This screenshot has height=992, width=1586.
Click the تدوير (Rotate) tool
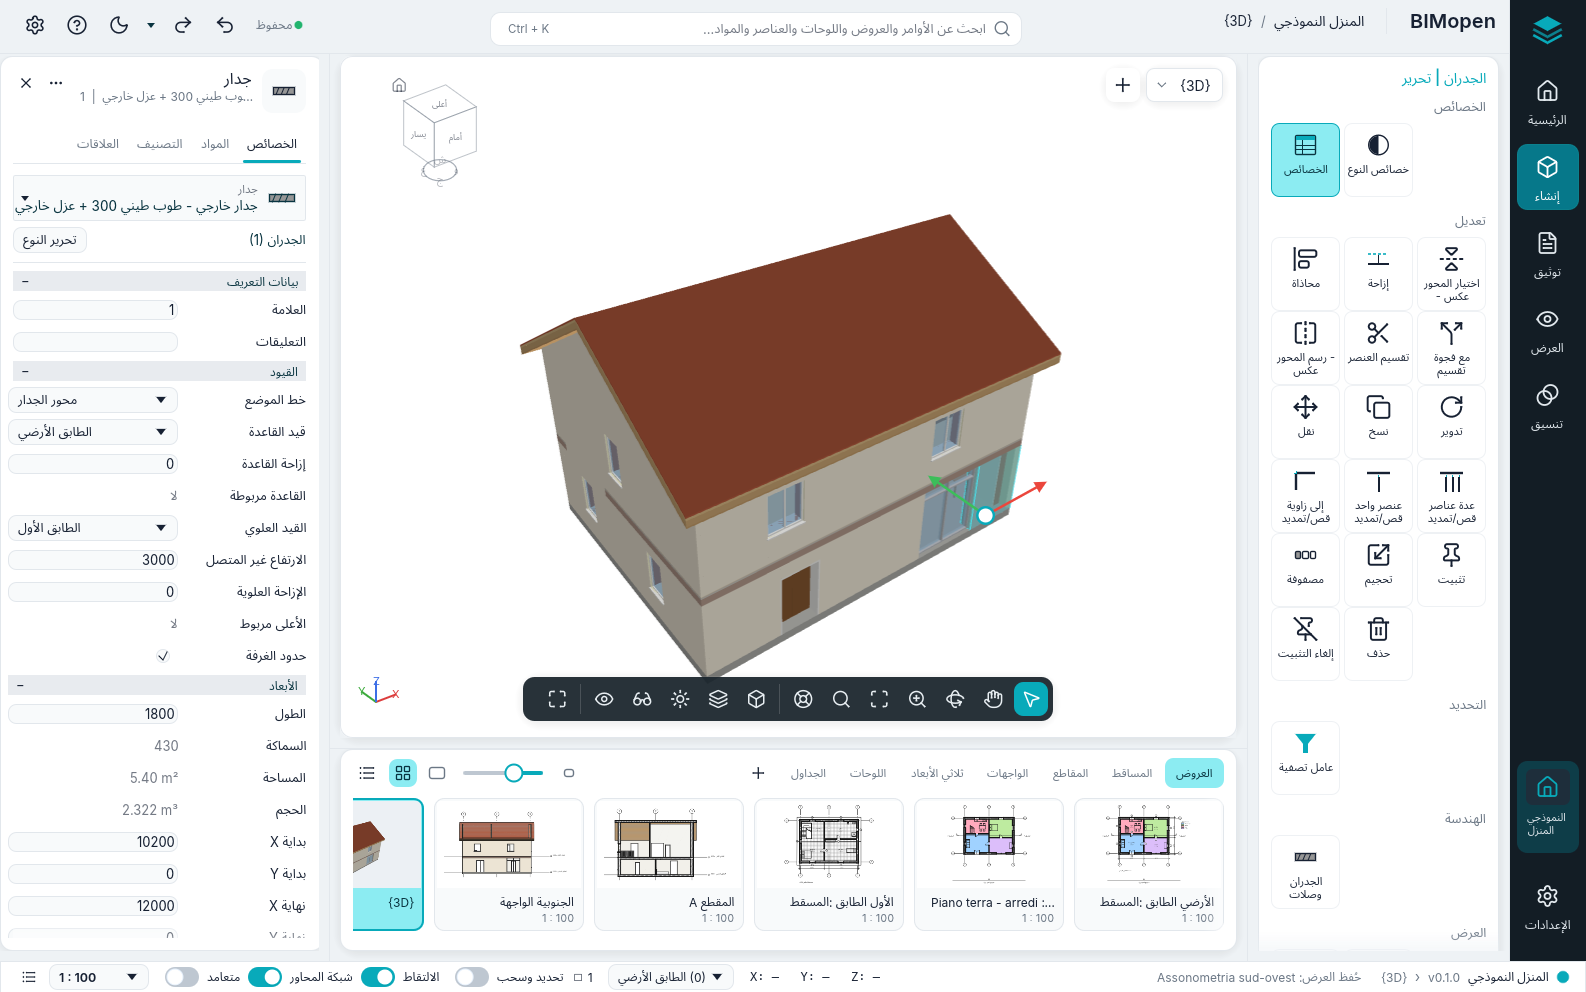click(x=1451, y=421)
